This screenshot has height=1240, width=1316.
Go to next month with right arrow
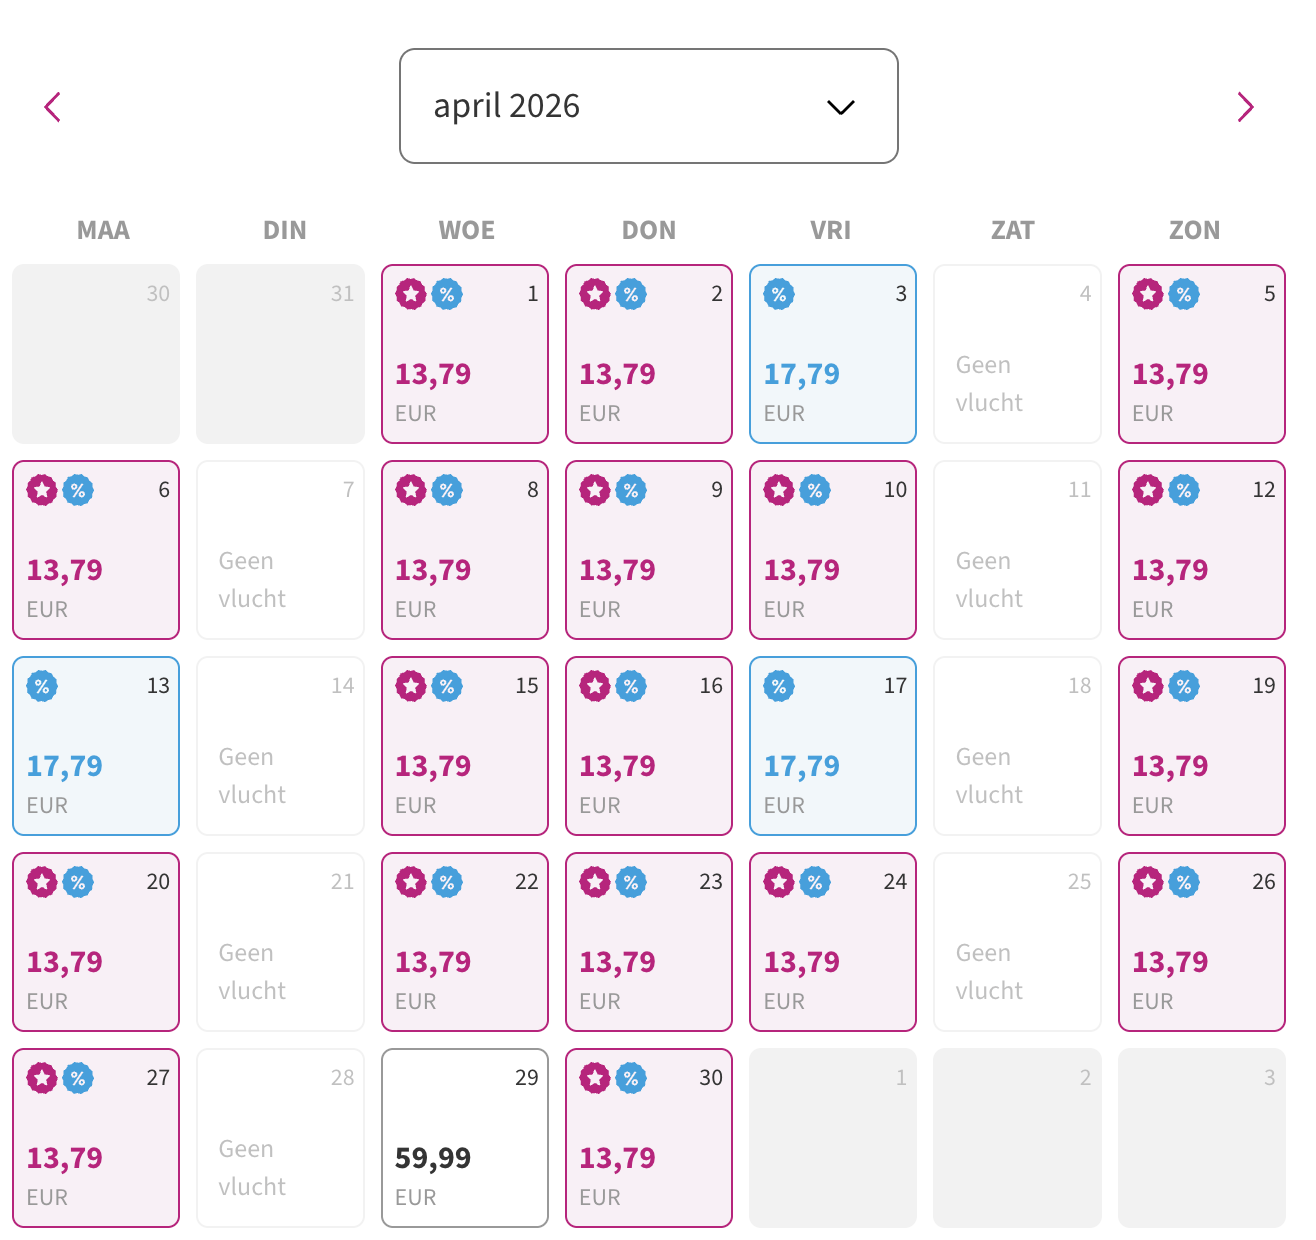[x=1245, y=107]
